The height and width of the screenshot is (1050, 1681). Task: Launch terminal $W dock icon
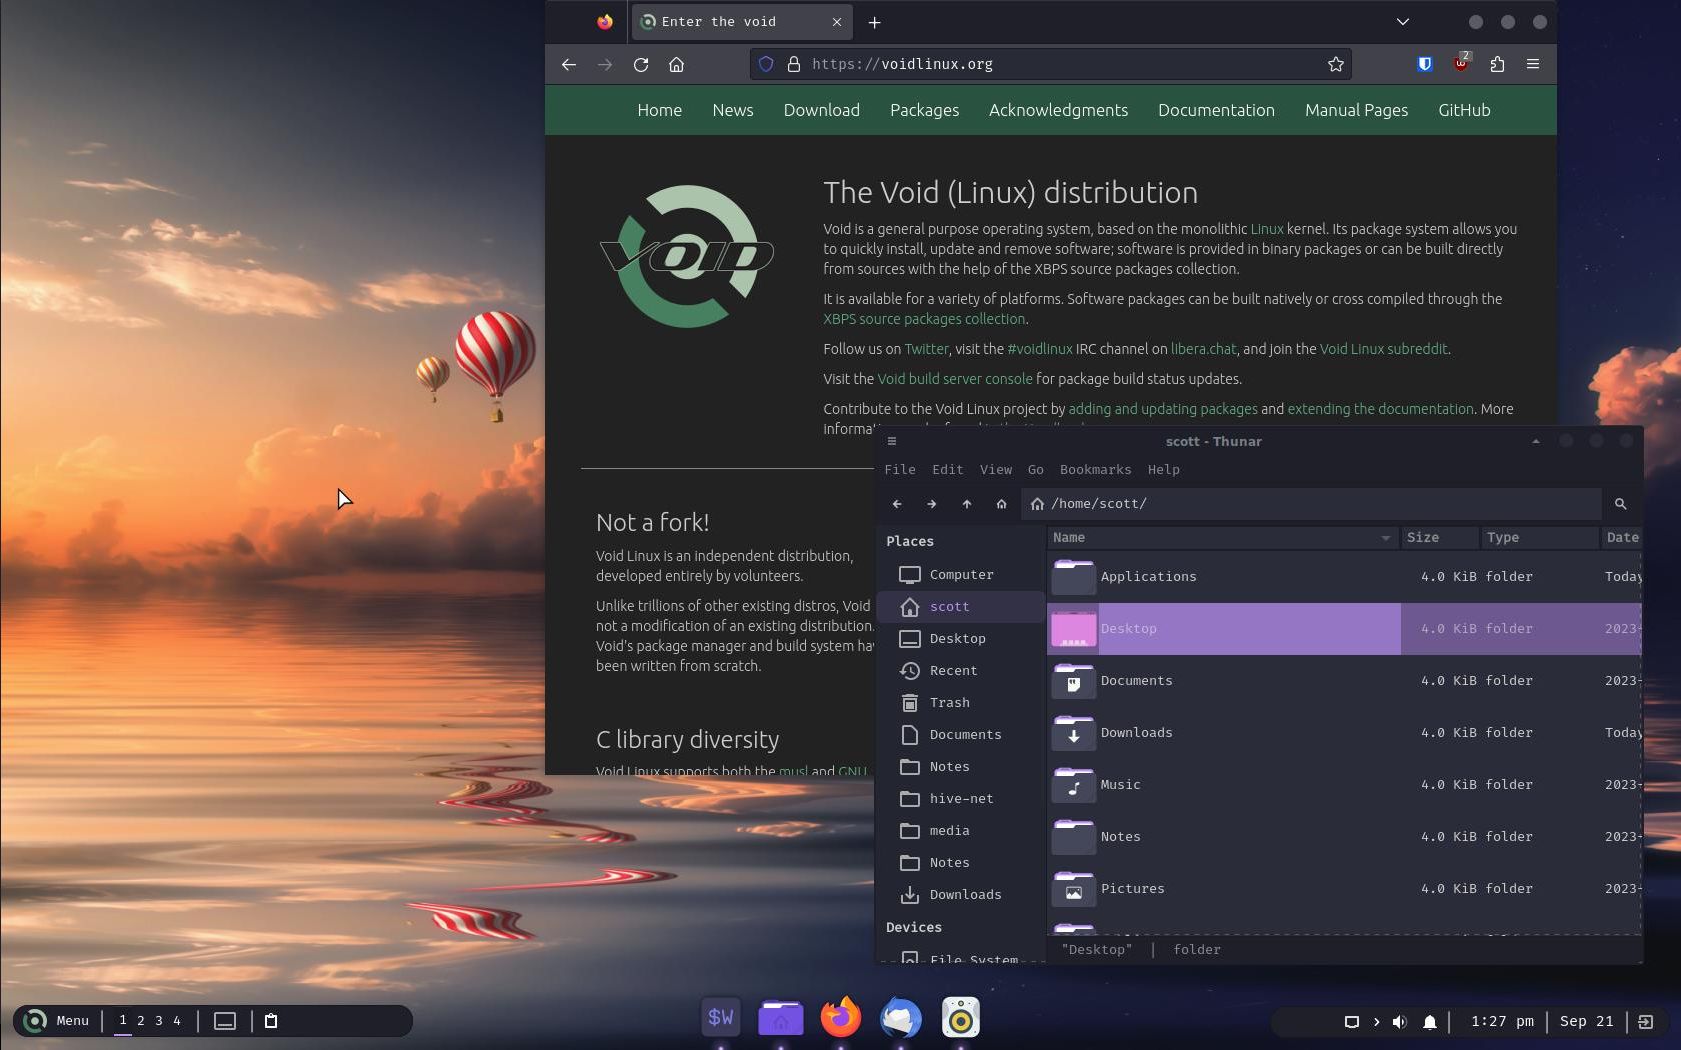point(721,1018)
